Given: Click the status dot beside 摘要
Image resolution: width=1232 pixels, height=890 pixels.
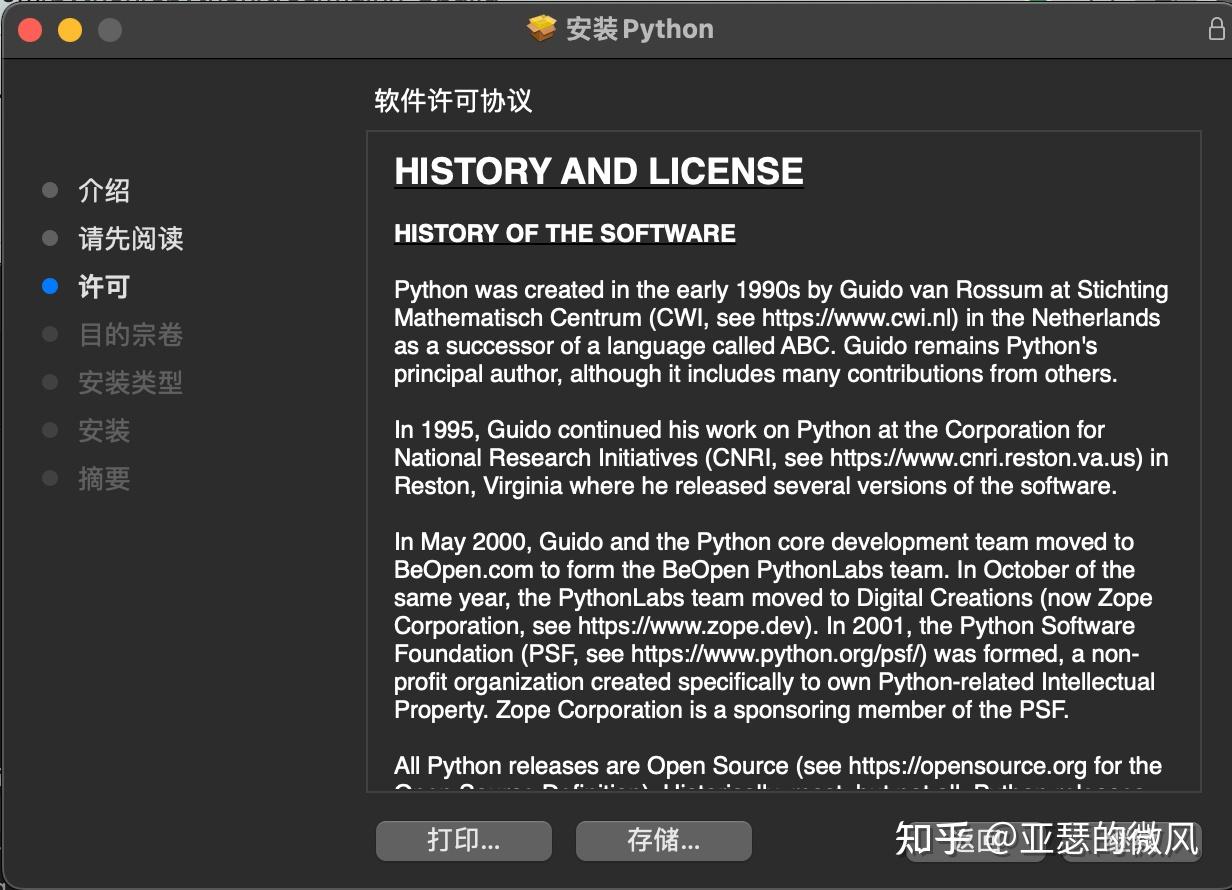Looking at the screenshot, I should tap(49, 478).
